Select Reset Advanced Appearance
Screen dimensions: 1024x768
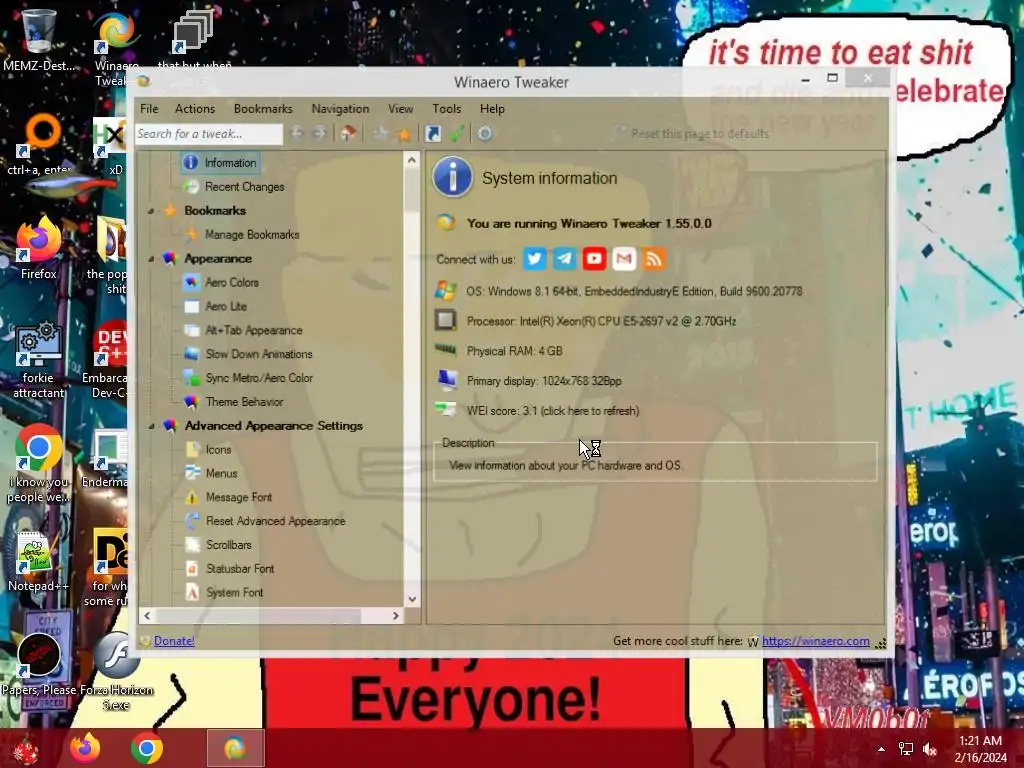(275, 521)
